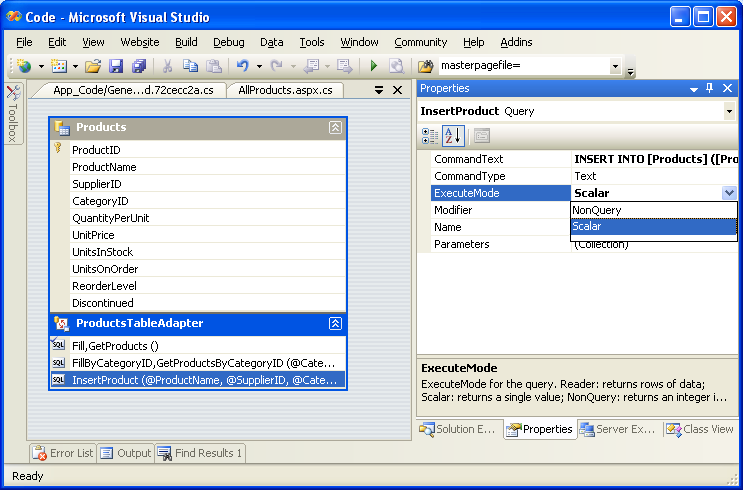Open the Build menu
This screenshot has height=490, width=743.
pos(186,42)
